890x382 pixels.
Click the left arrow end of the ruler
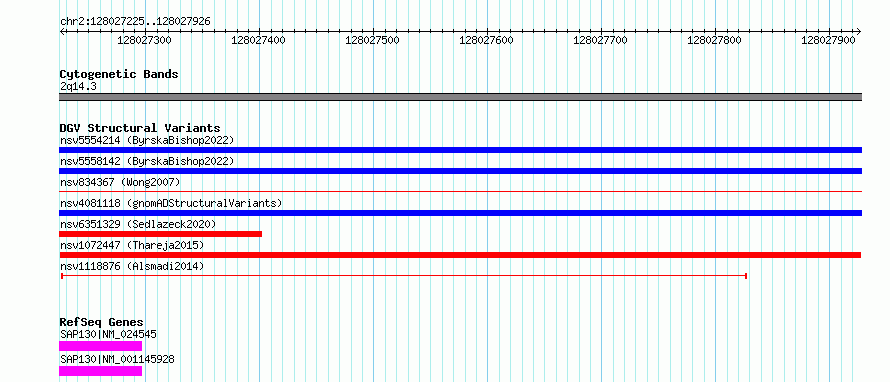(x=62, y=31)
